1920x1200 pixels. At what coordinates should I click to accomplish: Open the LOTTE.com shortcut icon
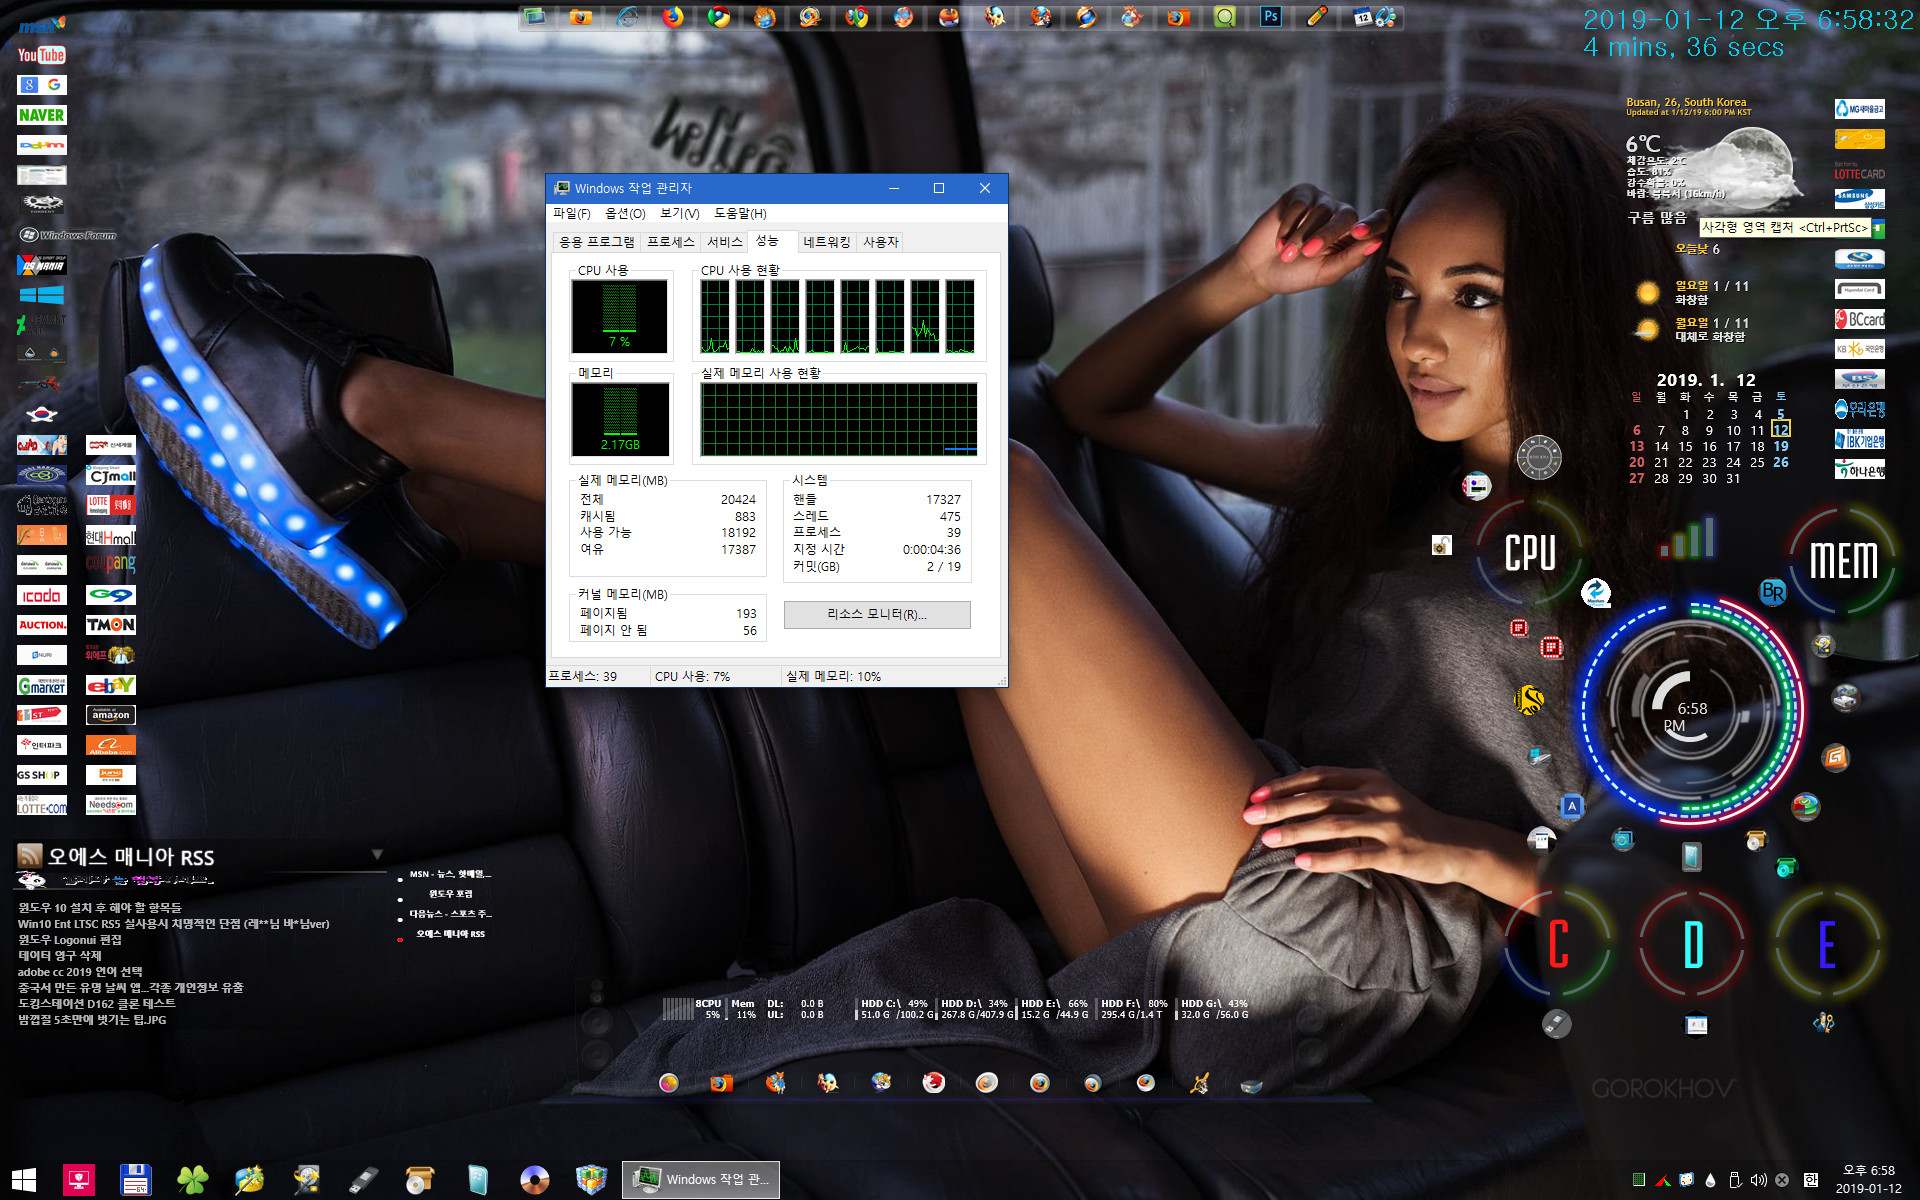pos(42,805)
